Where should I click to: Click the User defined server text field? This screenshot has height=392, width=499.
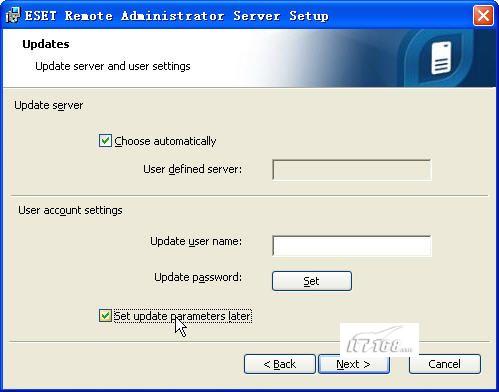coord(352,170)
